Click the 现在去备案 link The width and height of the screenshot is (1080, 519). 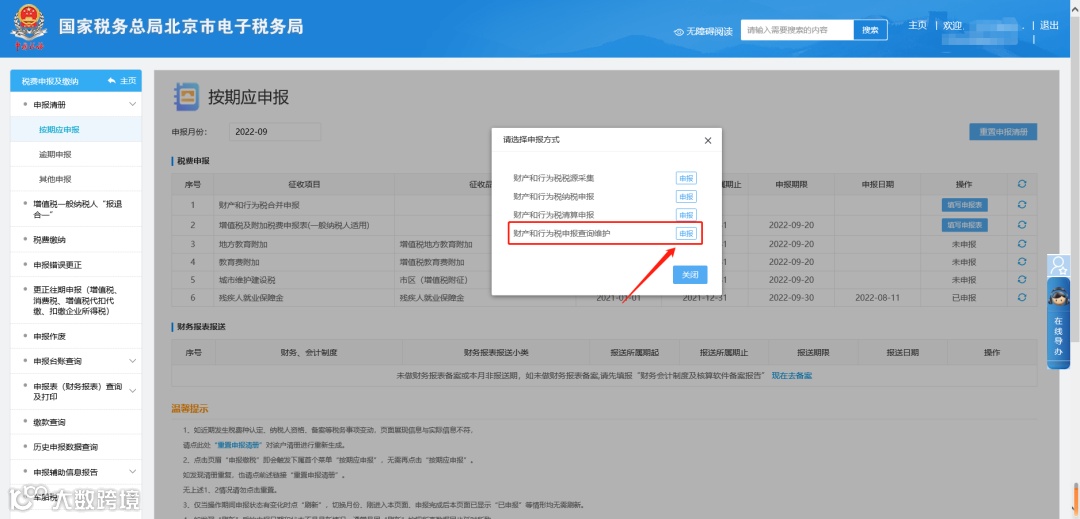click(x=791, y=376)
